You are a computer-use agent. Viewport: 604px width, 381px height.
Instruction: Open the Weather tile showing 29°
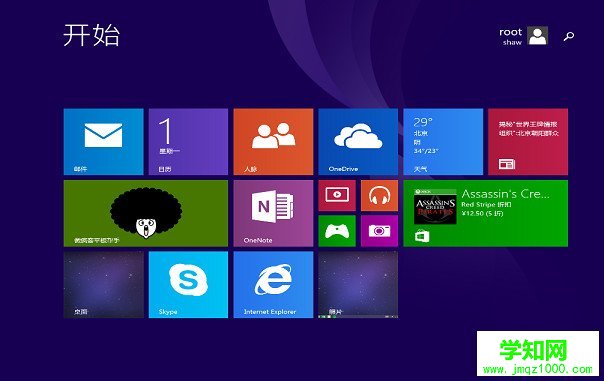tap(443, 142)
